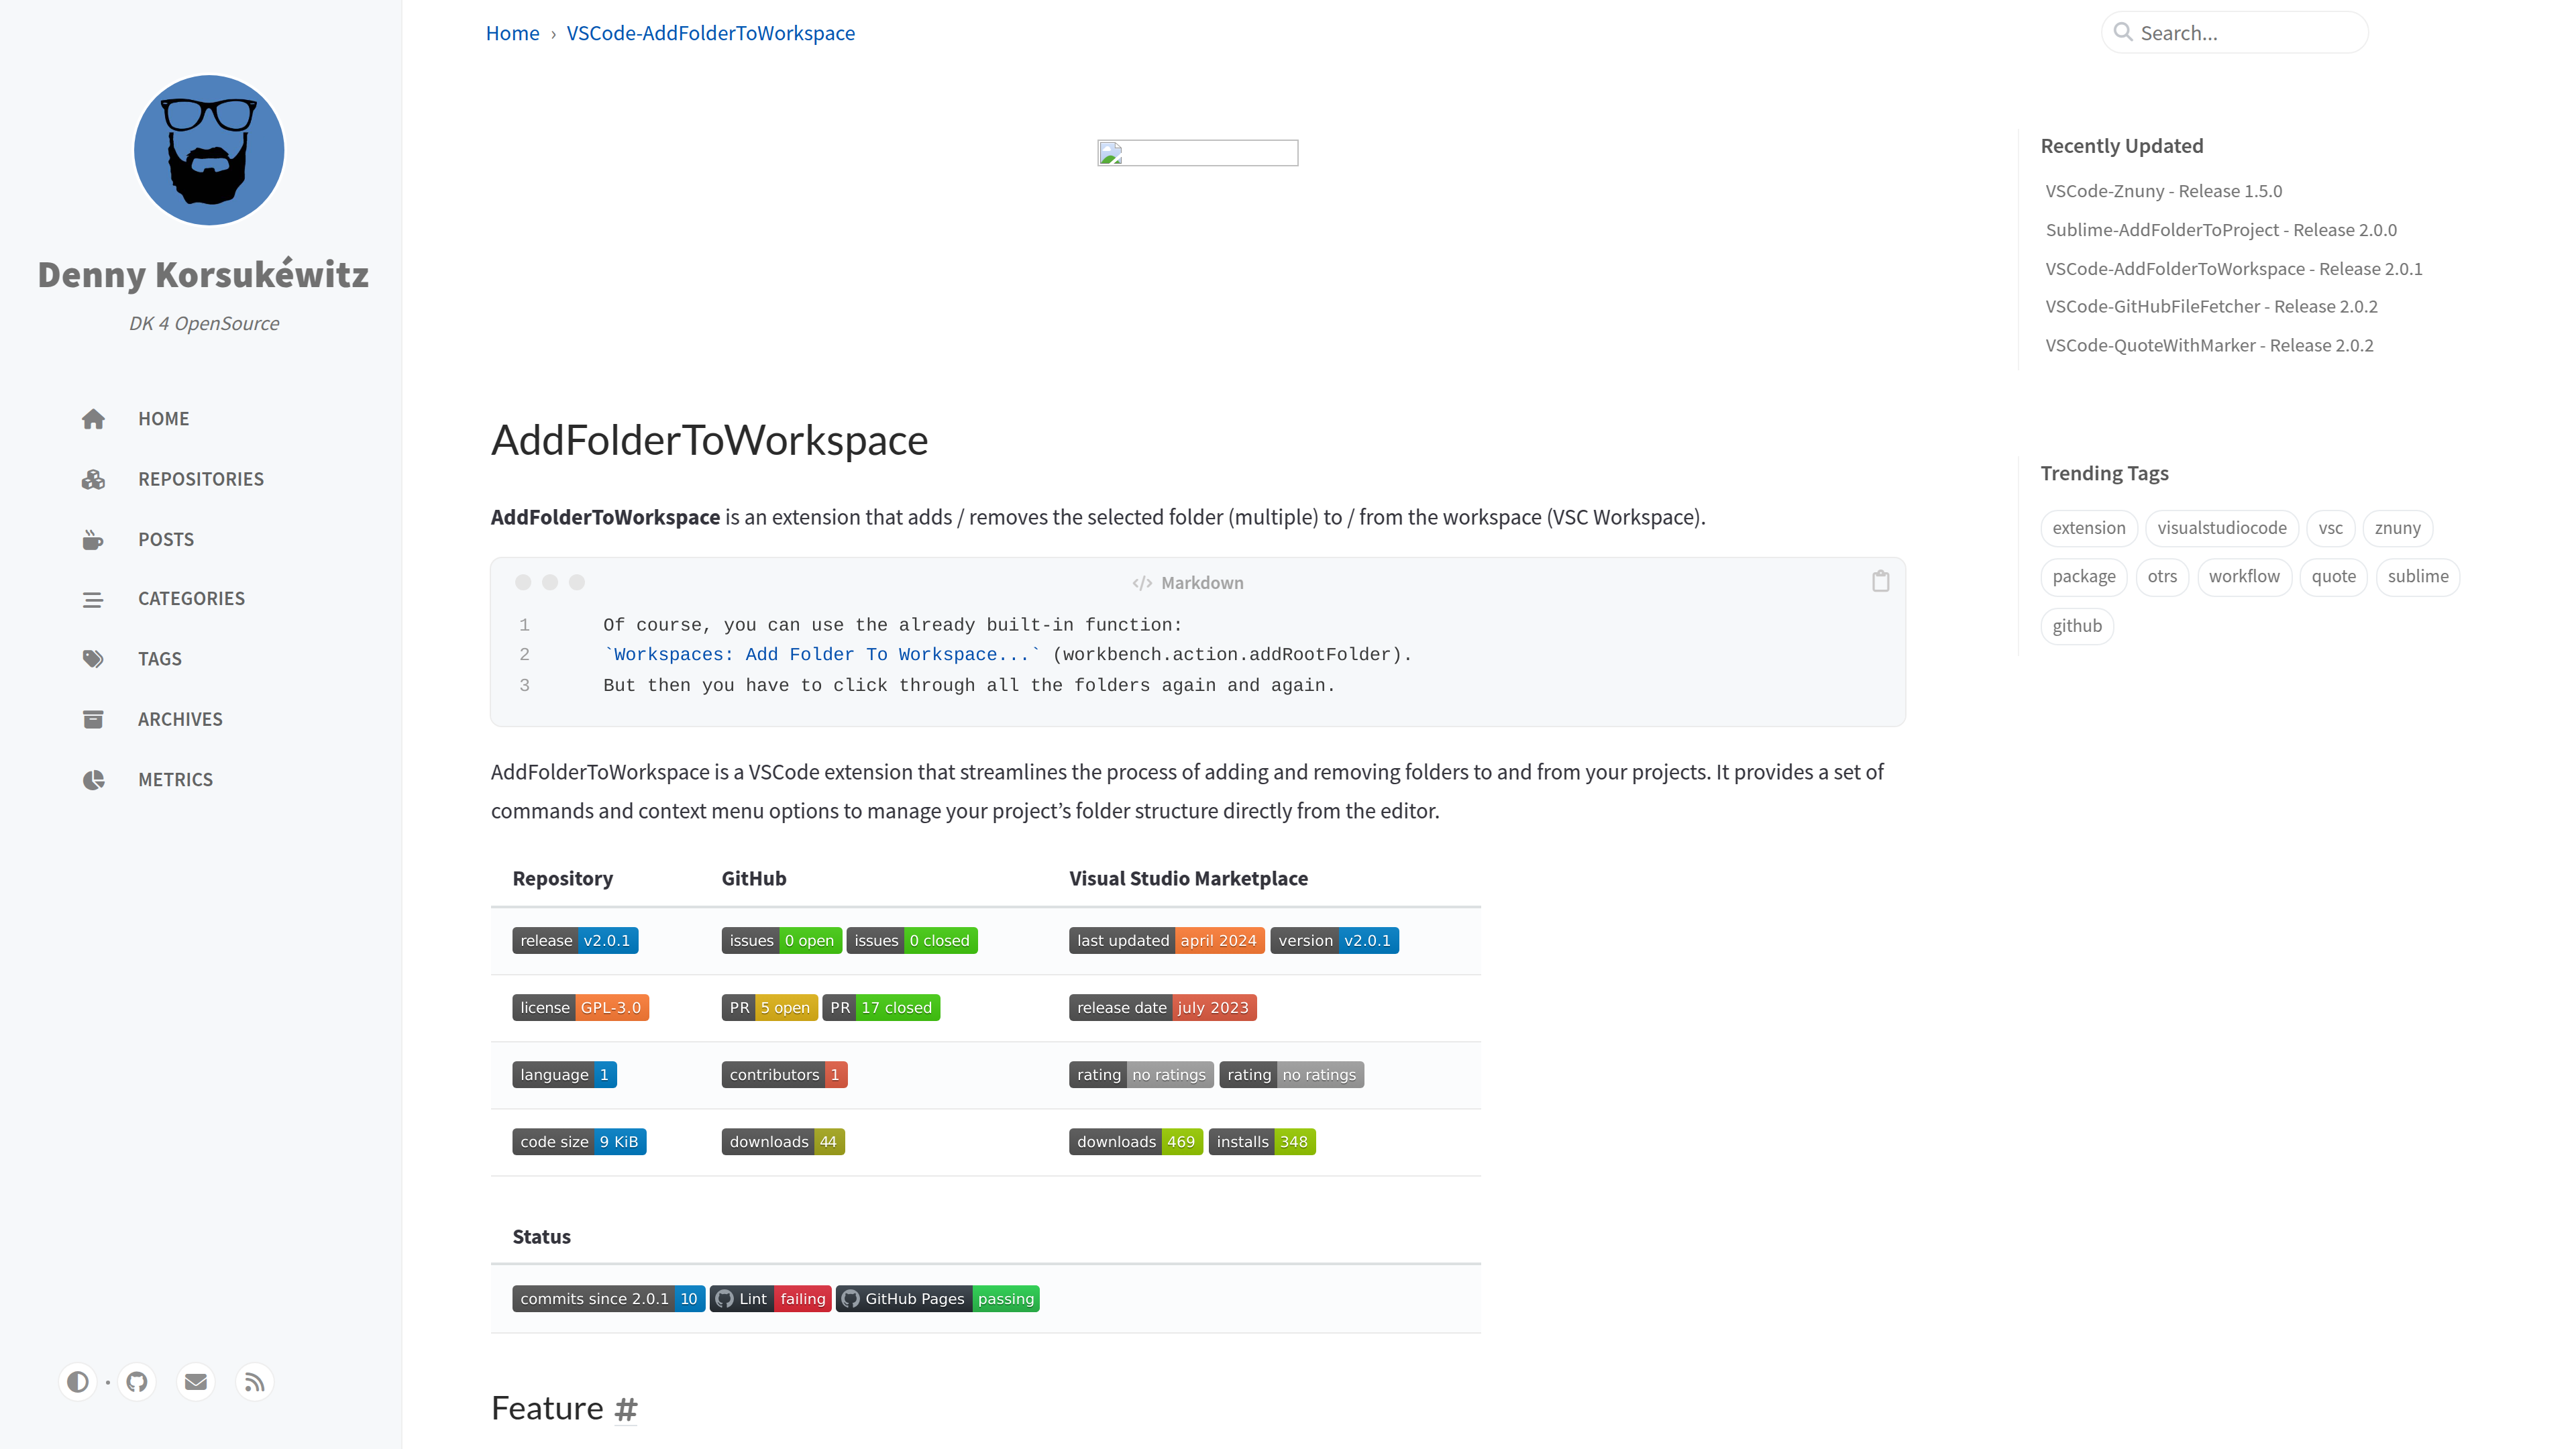Select the otrs tag
This screenshot has width=2576, height=1449.
tap(2162, 577)
